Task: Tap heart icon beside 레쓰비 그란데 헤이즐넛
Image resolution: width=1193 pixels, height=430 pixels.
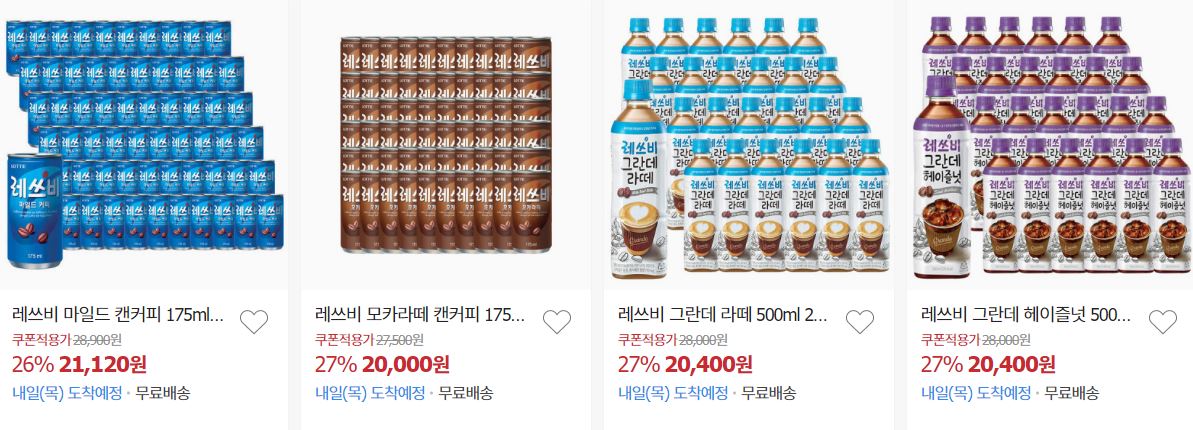Action: (x=1163, y=323)
